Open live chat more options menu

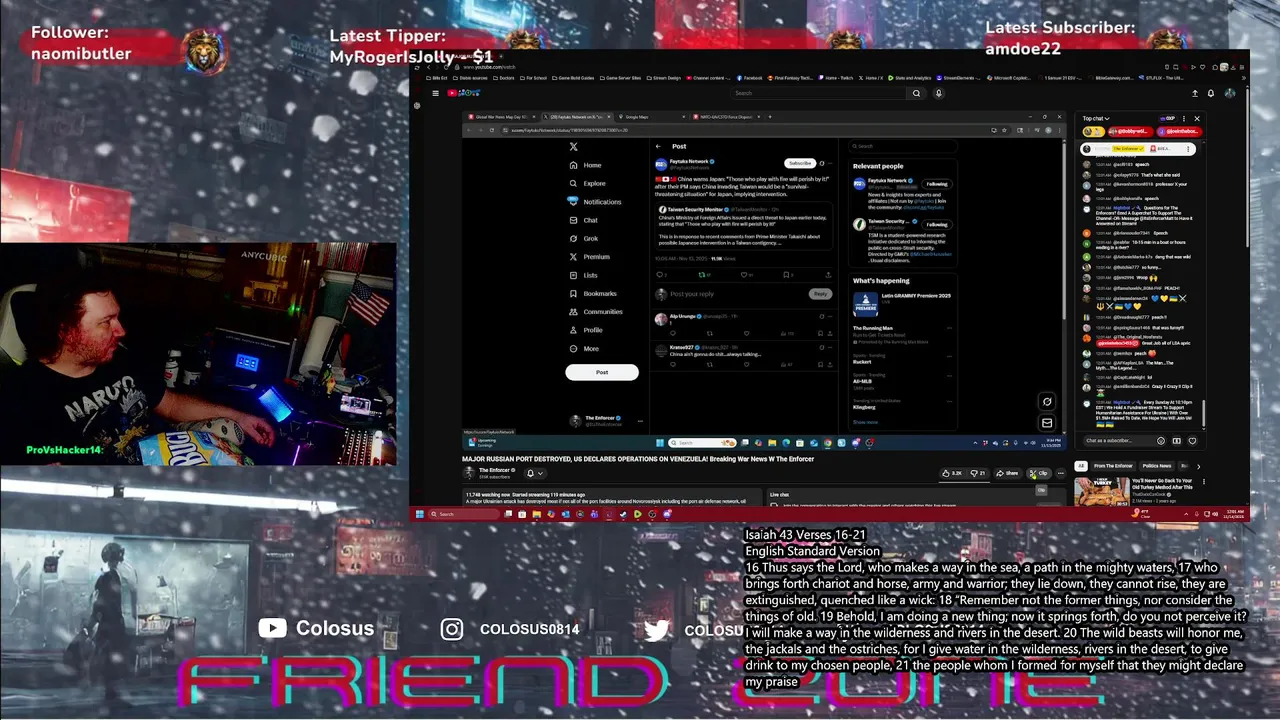coord(1183,118)
